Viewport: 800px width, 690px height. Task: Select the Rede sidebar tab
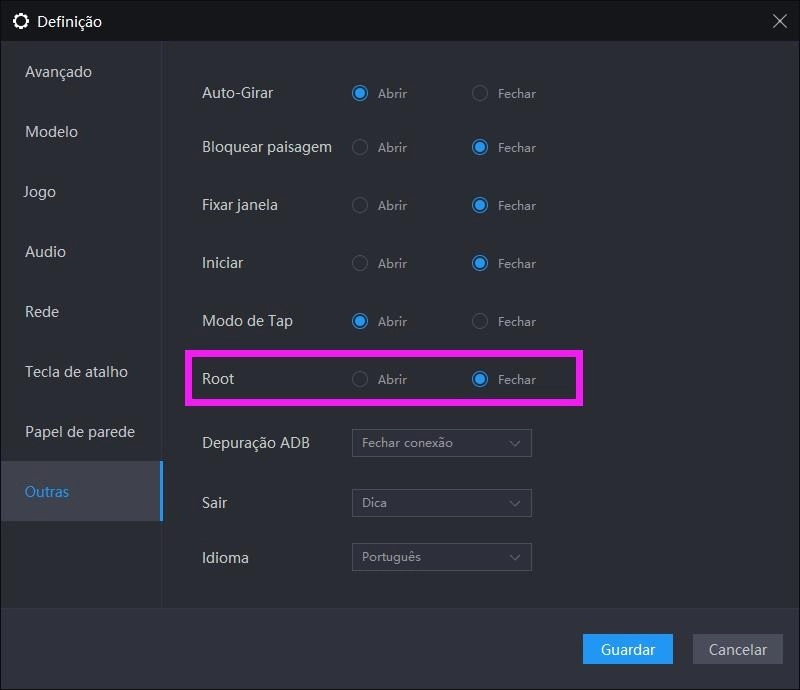click(42, 312)
